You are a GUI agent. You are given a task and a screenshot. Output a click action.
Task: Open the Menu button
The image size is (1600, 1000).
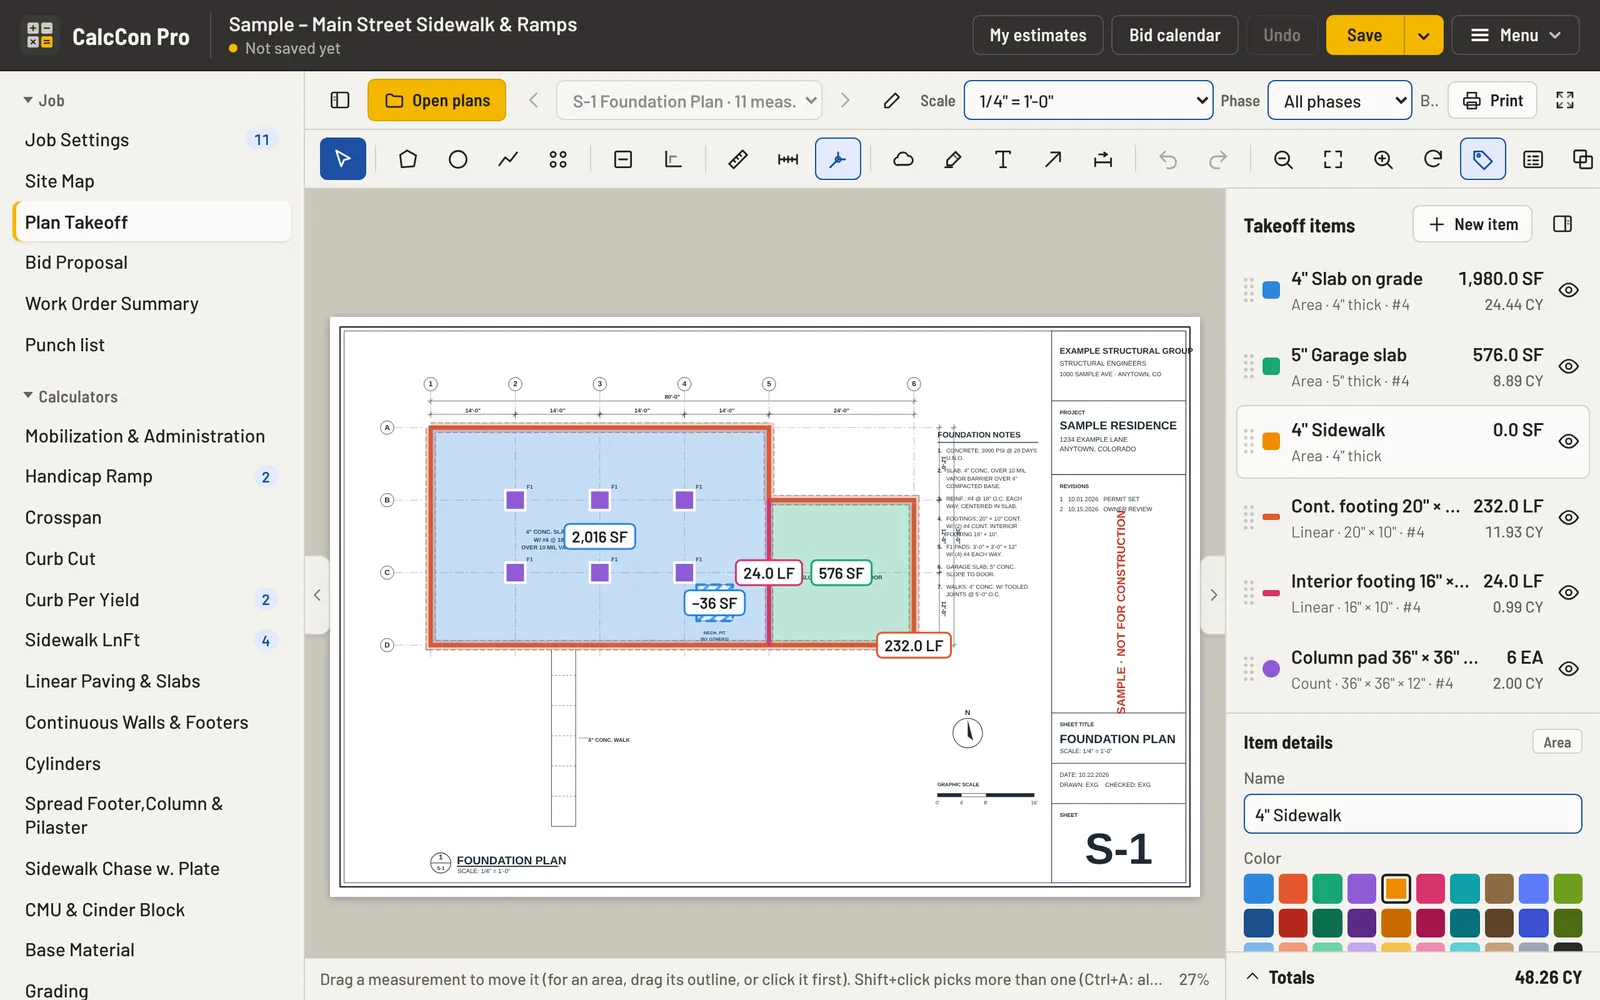pos(1515,35)
